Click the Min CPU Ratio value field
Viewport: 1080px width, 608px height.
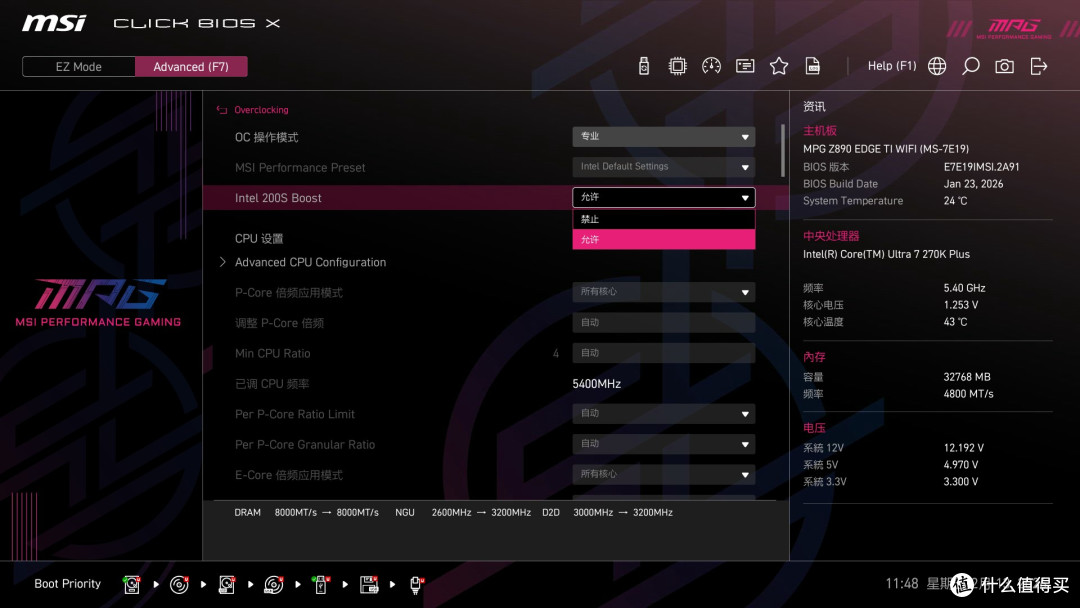663,353
